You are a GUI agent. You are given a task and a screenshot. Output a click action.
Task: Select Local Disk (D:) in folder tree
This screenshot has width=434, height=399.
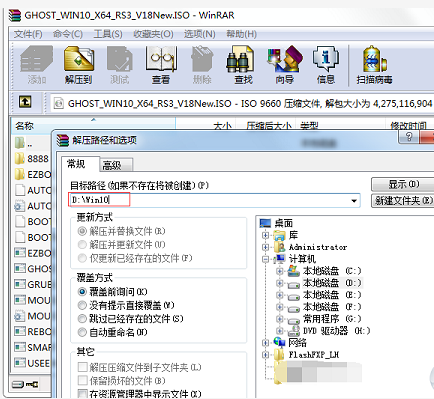(324, 283)
